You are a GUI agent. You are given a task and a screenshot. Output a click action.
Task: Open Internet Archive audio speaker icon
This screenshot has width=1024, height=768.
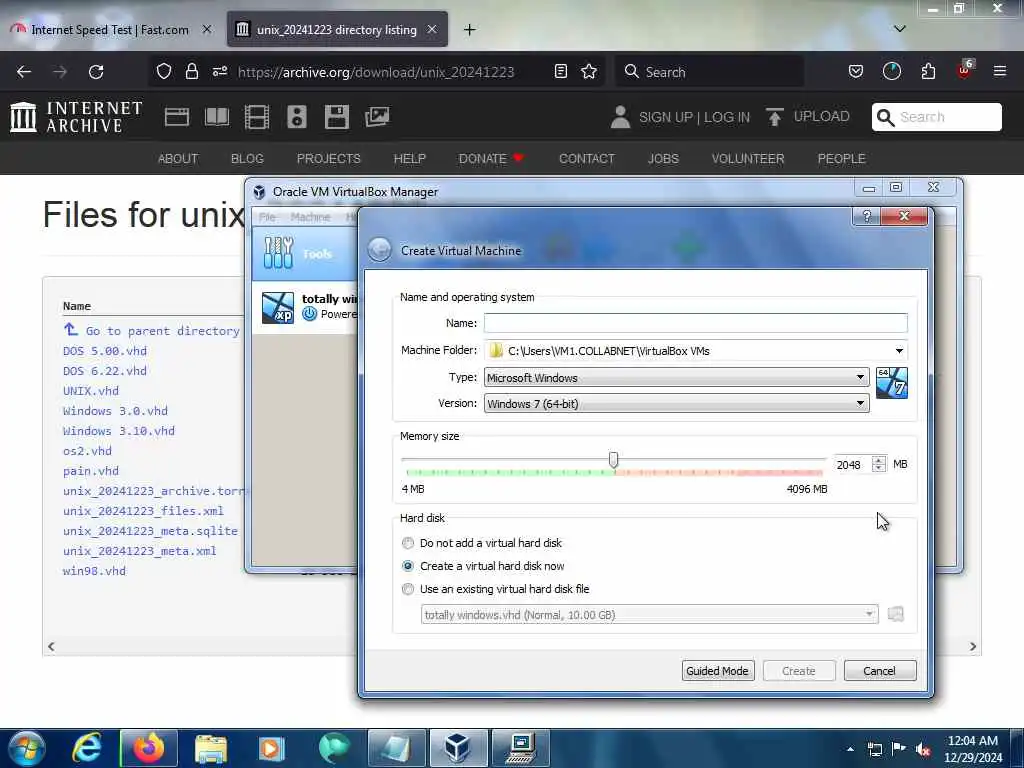[x=296, y=117]
